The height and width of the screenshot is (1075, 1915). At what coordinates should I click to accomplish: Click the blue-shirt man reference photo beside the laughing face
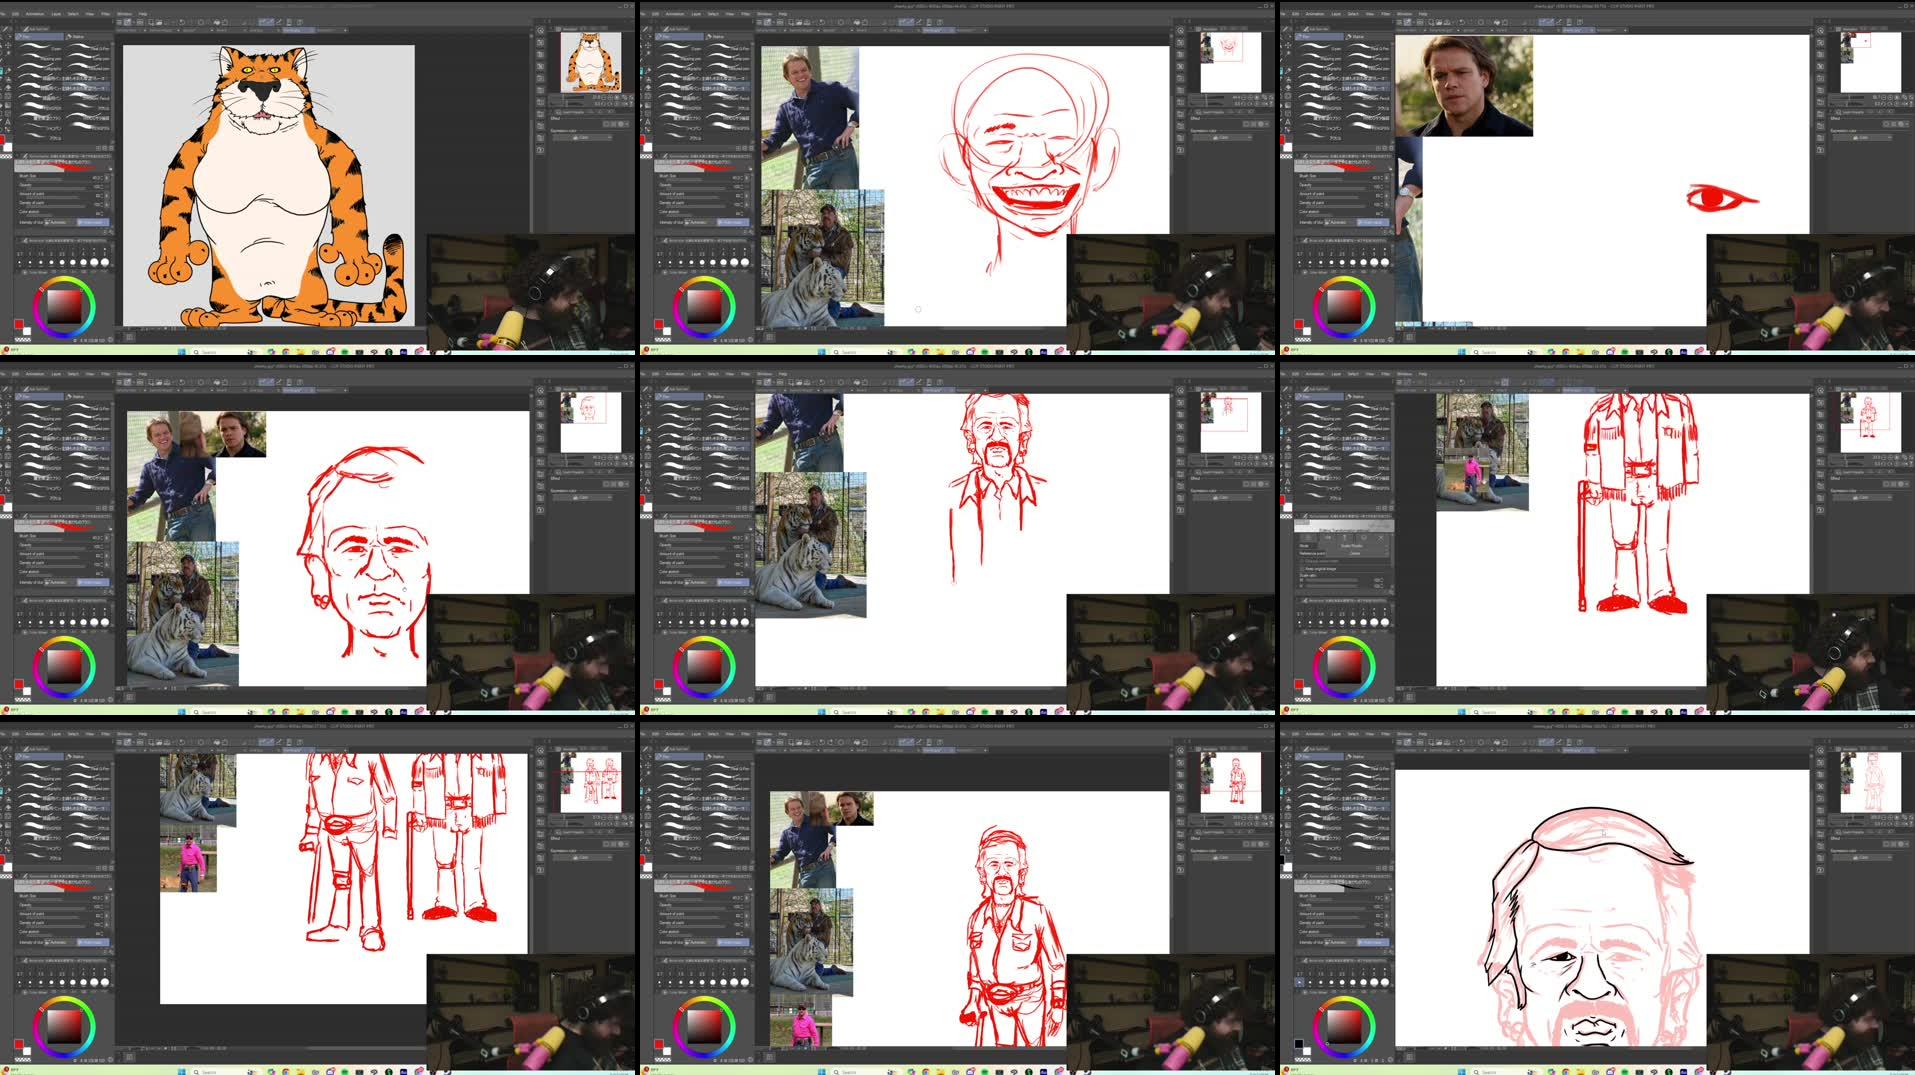(809, 117)
